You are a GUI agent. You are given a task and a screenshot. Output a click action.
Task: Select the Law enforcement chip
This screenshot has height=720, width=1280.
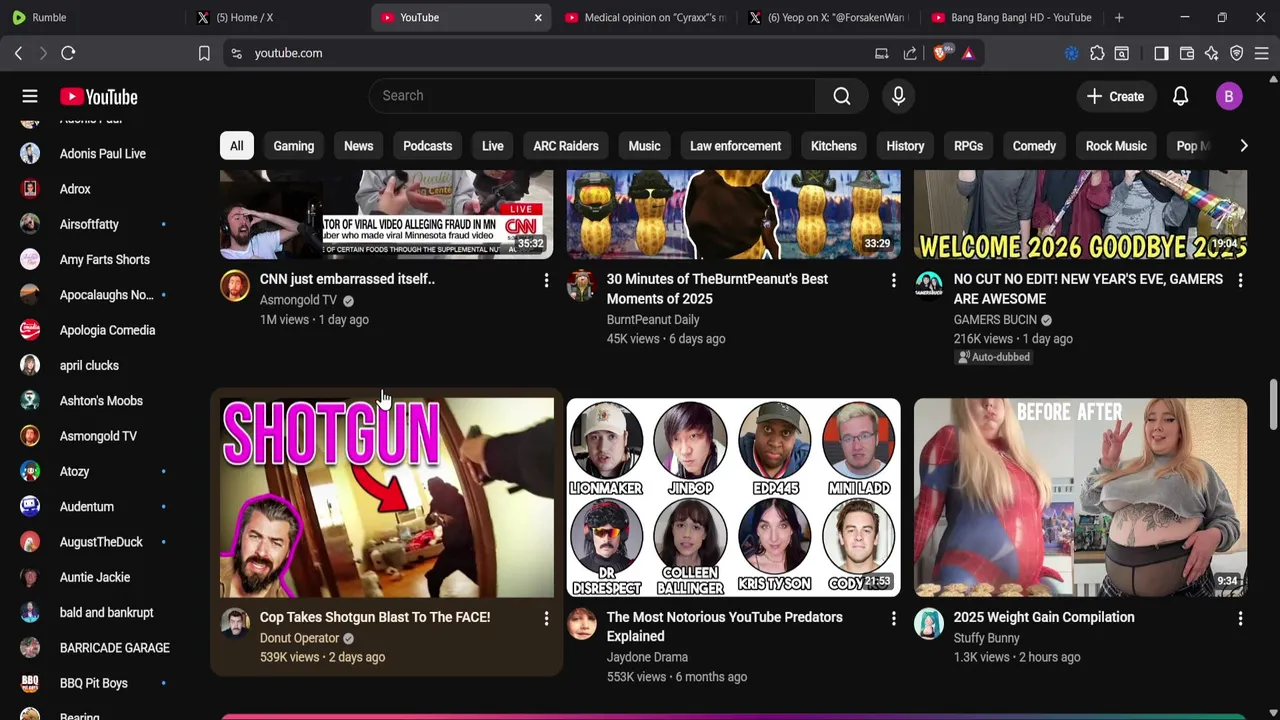coord(735,146)
